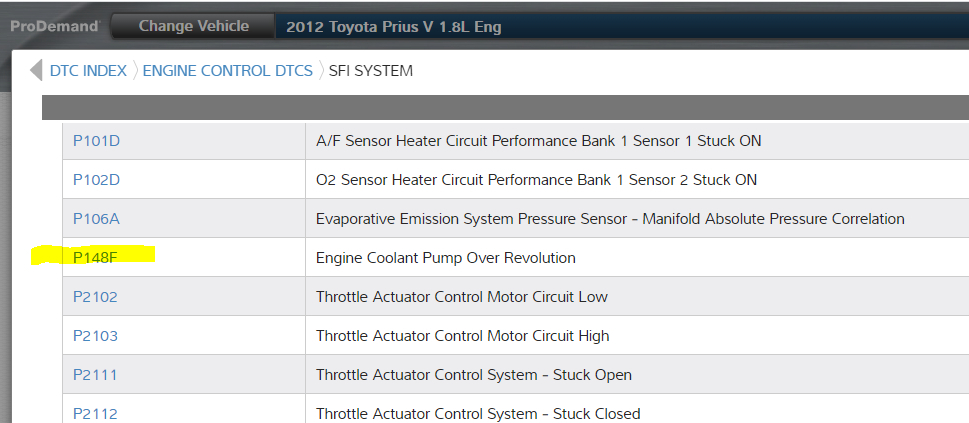Open DTC code P2102
The image size is (969, 423).
[x=95, y=297]
